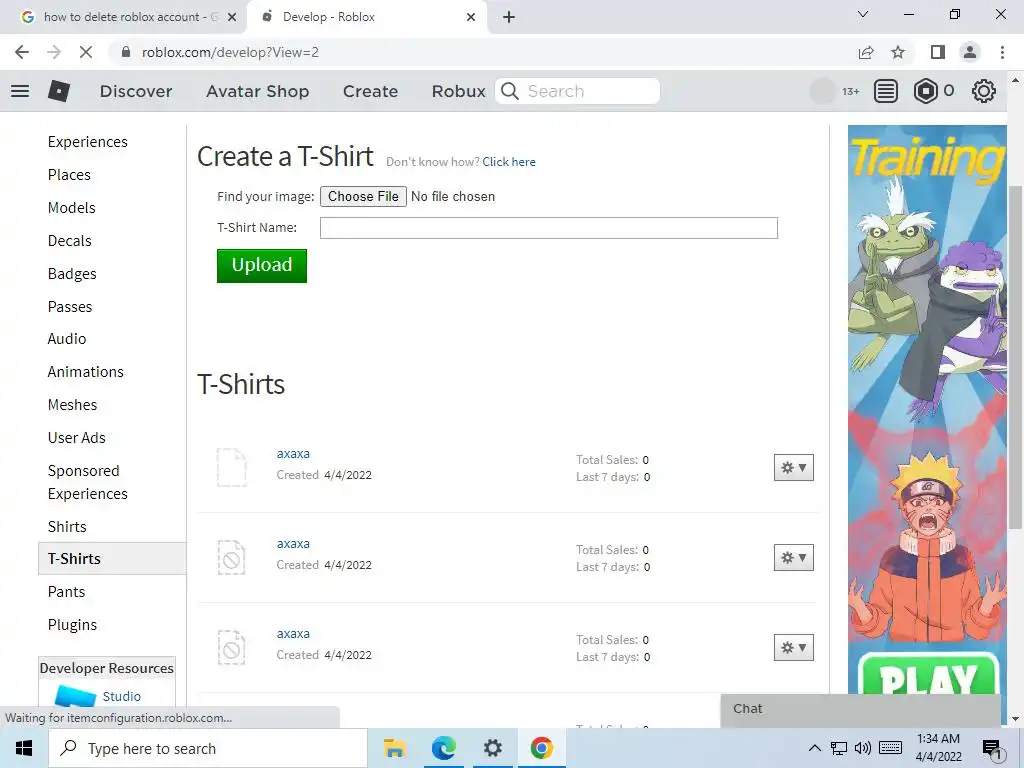Focus the T-Shirt Name input field
This screenshot has width=1024, height=768.
[x=549, y=228]
